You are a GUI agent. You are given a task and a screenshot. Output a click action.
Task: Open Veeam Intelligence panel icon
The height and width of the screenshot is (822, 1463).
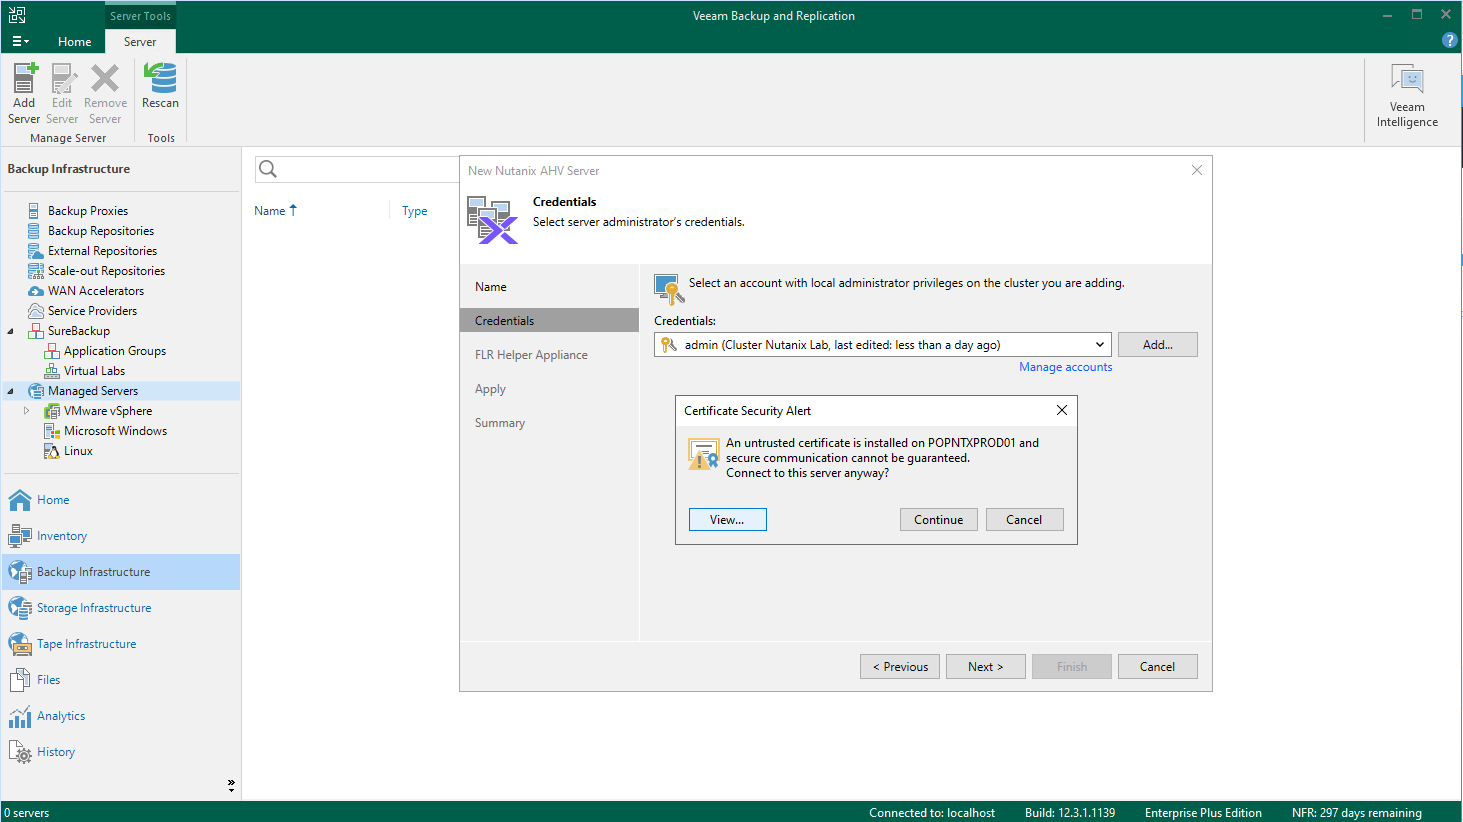pos(1407,96)
